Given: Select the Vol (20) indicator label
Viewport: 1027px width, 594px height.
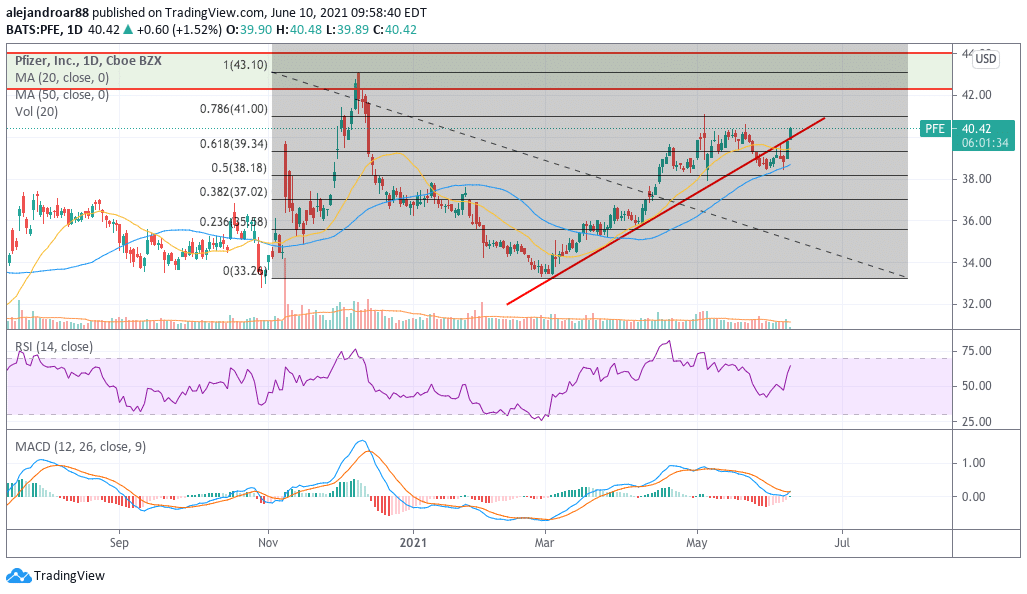Looking at the screenshot, I should [37, 112].
